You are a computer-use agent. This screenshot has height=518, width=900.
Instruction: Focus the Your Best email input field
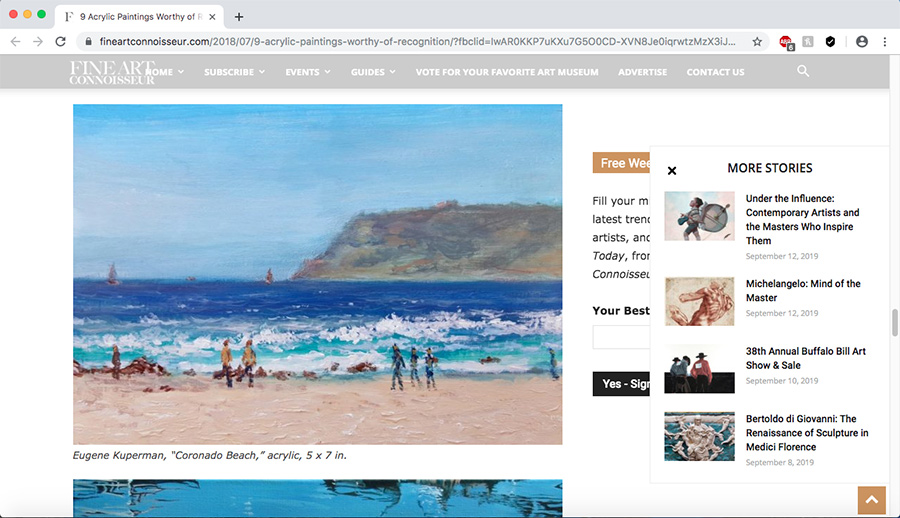(x=622, y=337)
